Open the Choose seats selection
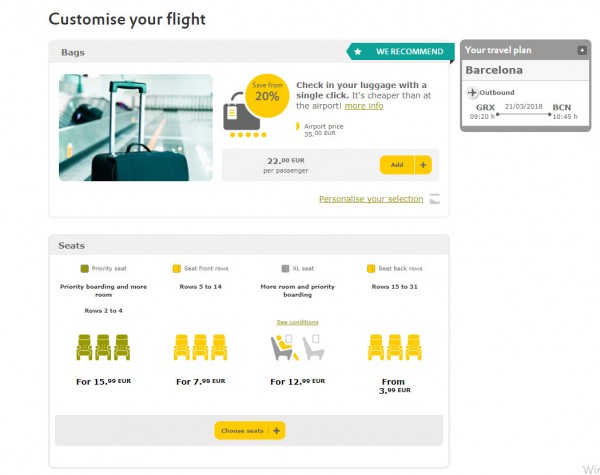Viewport: 600px width, 475px height. coord(250,431)
